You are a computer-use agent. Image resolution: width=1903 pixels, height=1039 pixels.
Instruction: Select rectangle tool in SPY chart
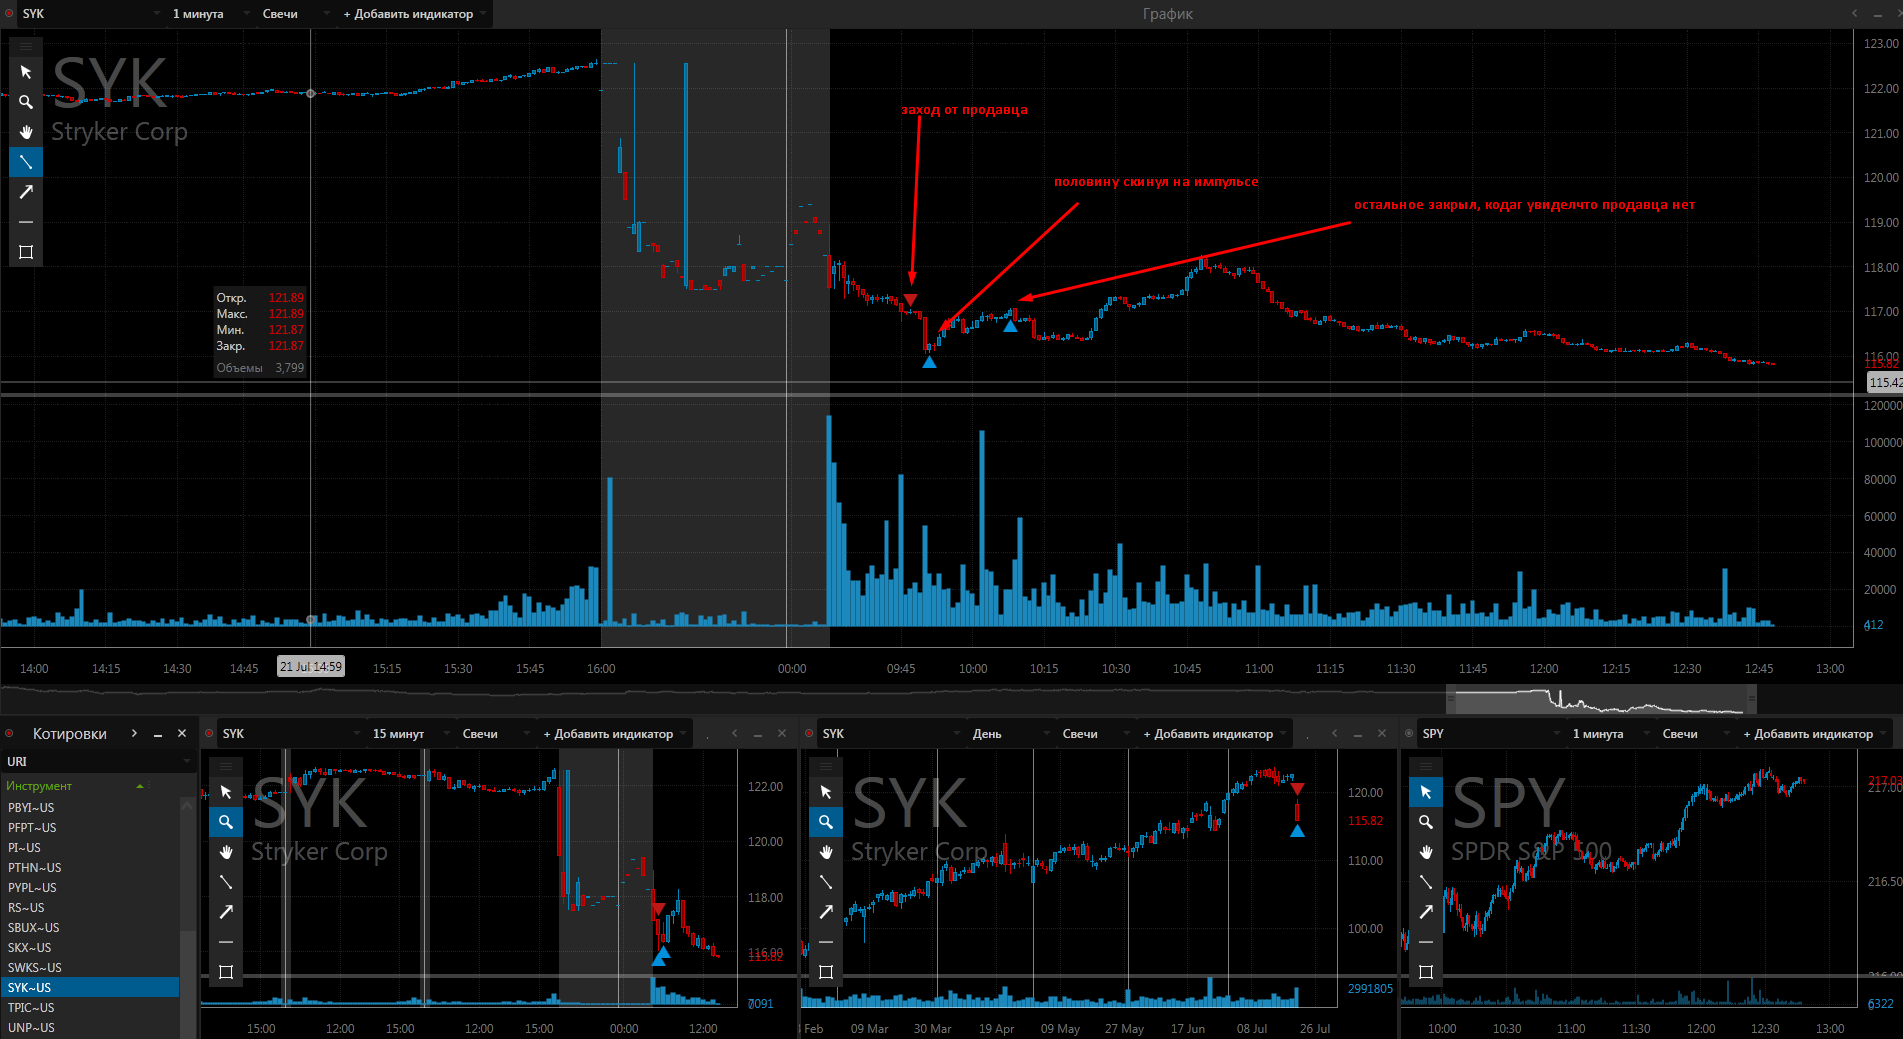tap(1426, 972)
